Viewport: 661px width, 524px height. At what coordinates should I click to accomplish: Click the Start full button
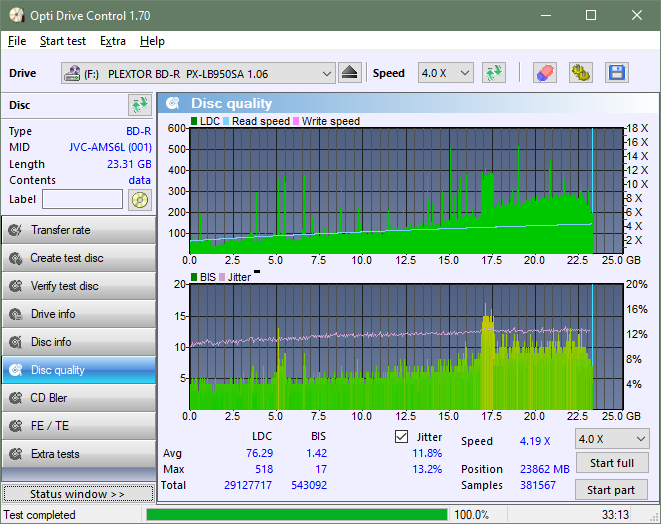(611, 463)
